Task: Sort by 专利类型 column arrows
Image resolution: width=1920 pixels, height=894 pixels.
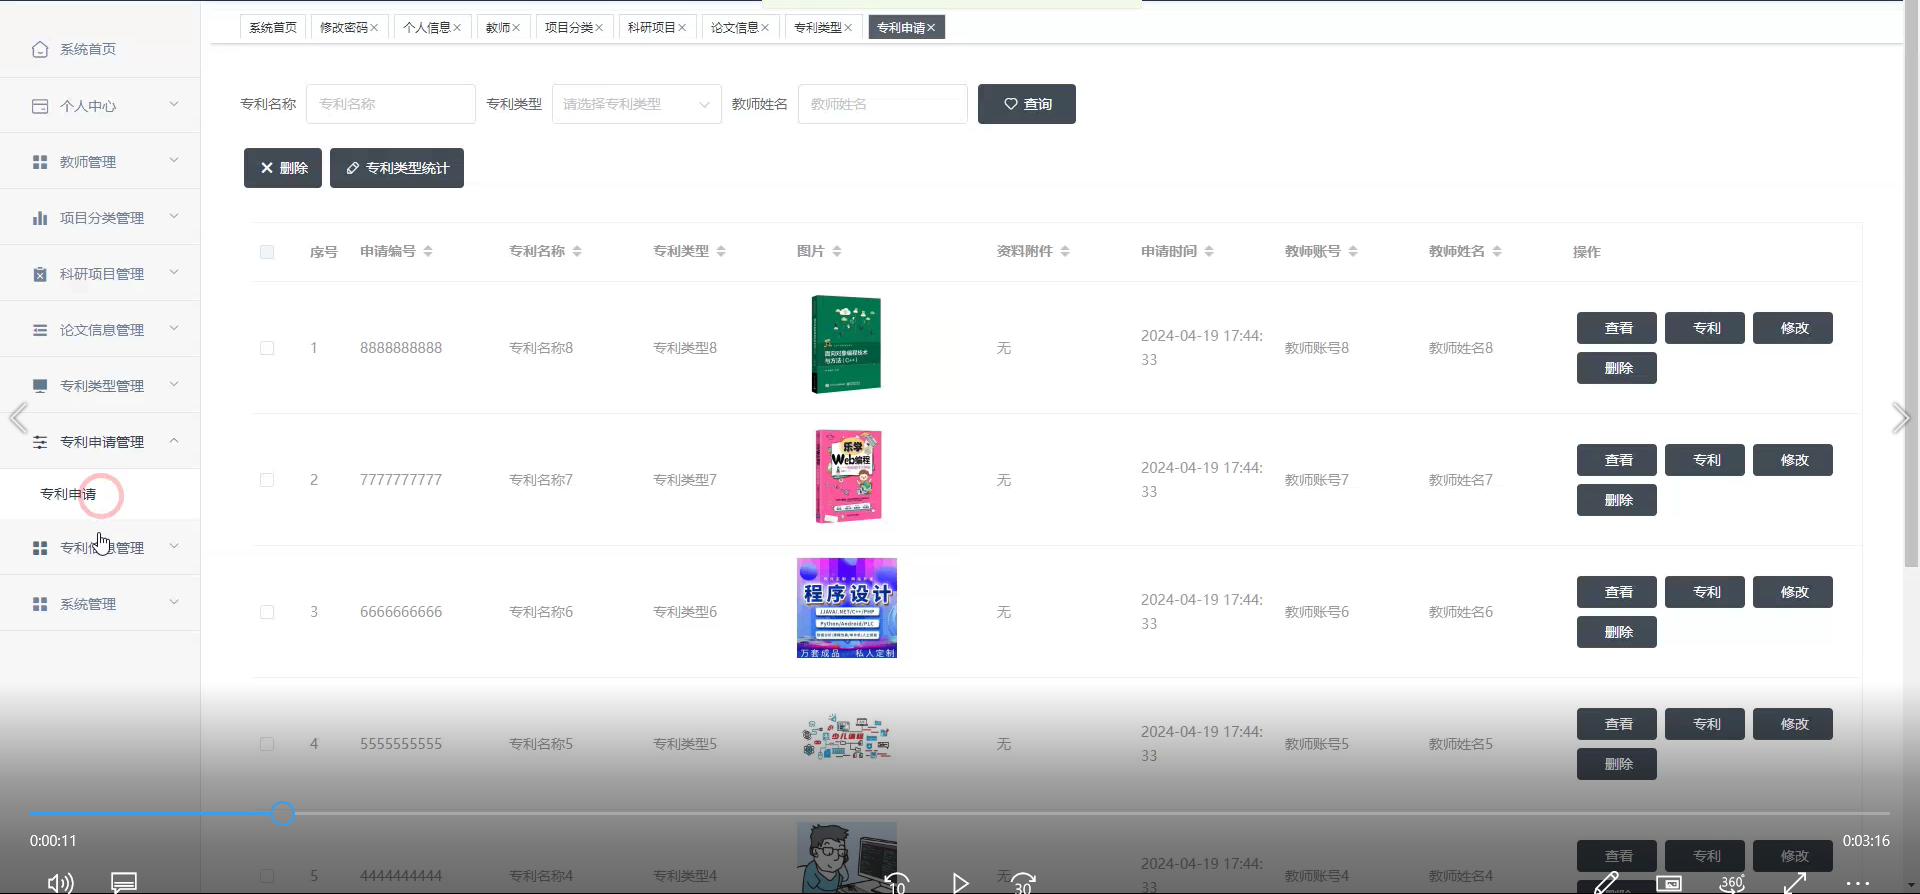Action: (721, 251)
